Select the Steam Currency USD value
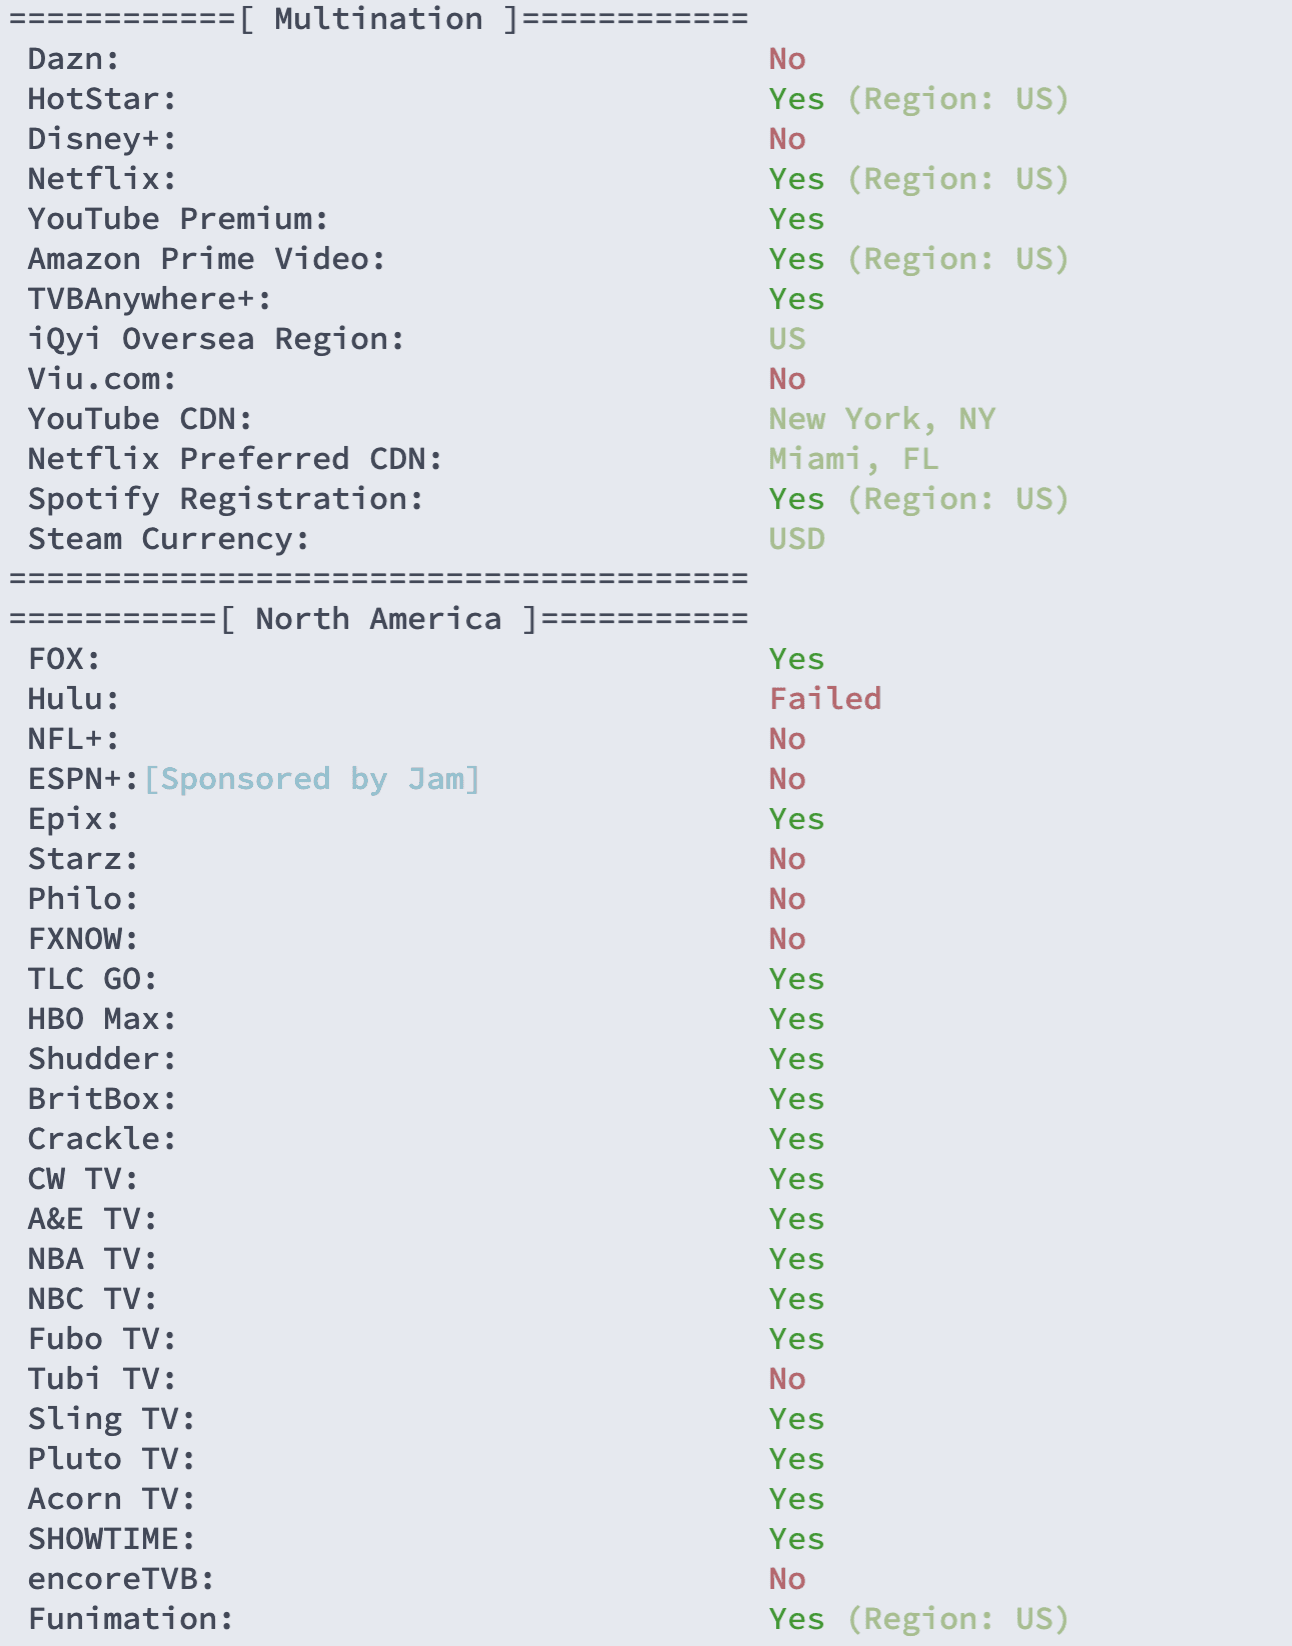The width and height of the screenshot is (1292, 1646). coord(797,539)
